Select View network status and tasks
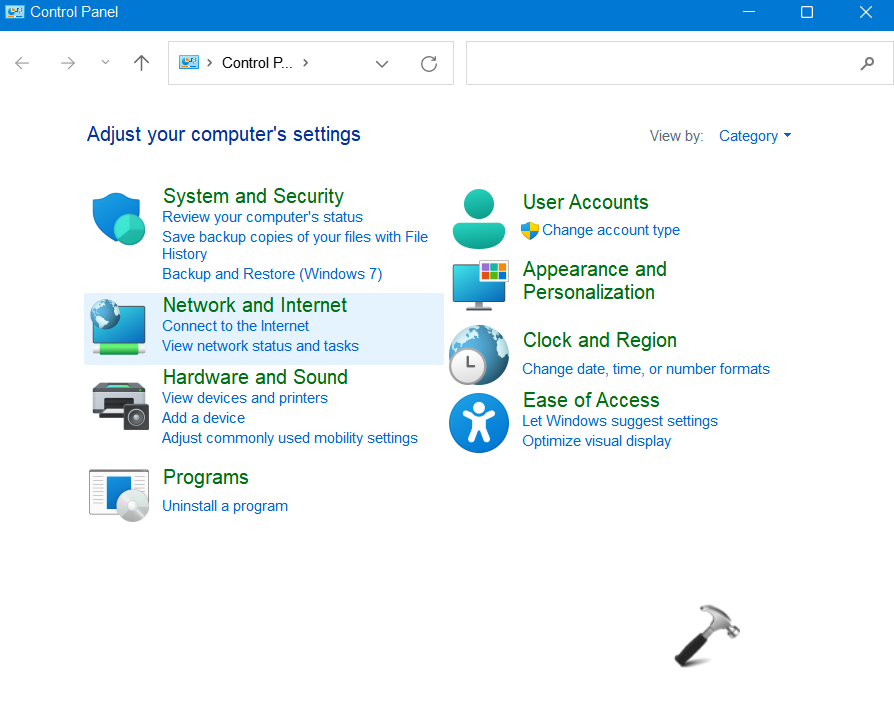The image size is (894, 717). [260, 346]
